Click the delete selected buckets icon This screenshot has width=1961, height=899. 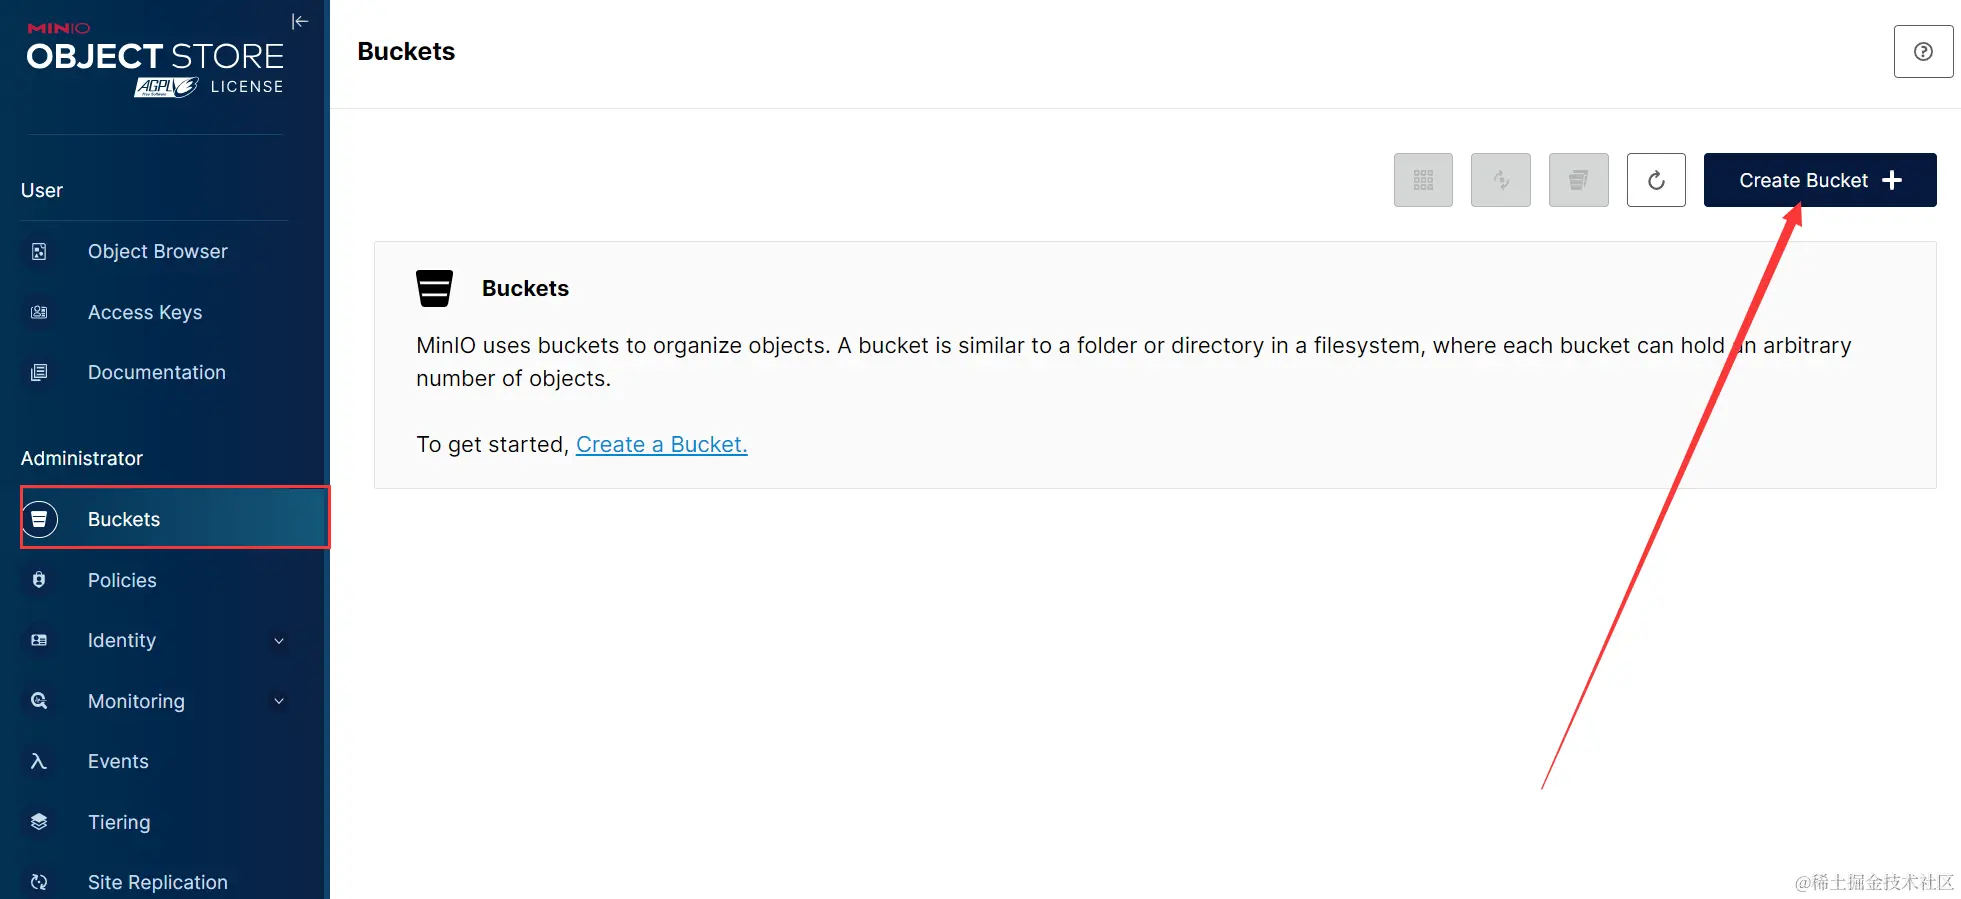coord(1579,180)
